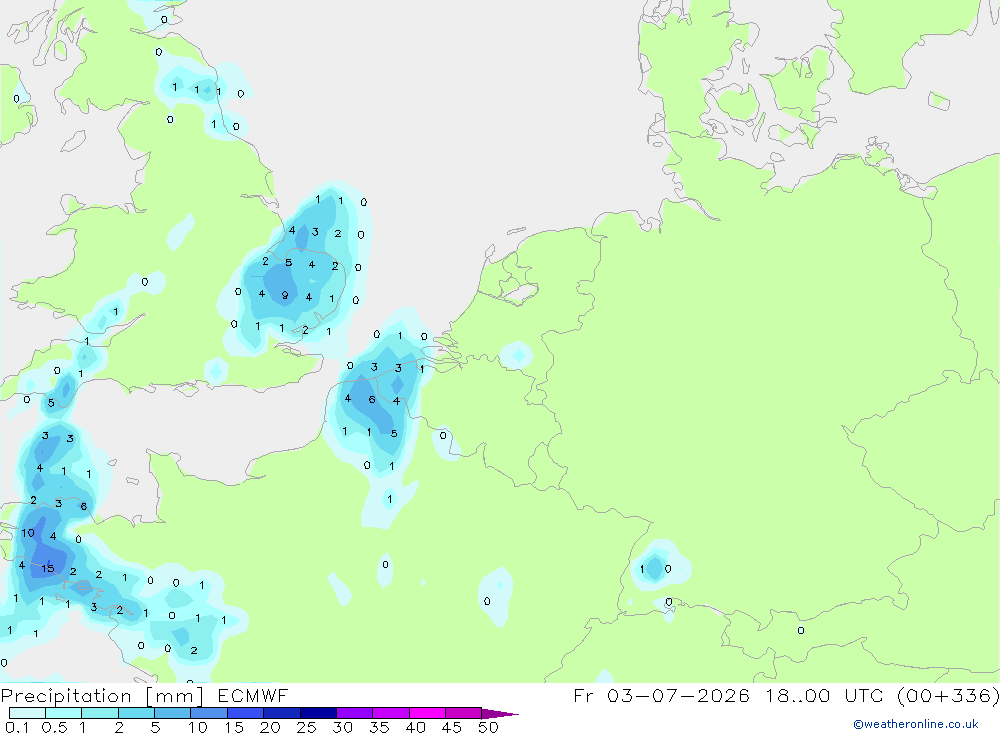Pick the 10–15 mm blue legend swatch
Viewport: 1000px width, 733px height.
(209, 713)
